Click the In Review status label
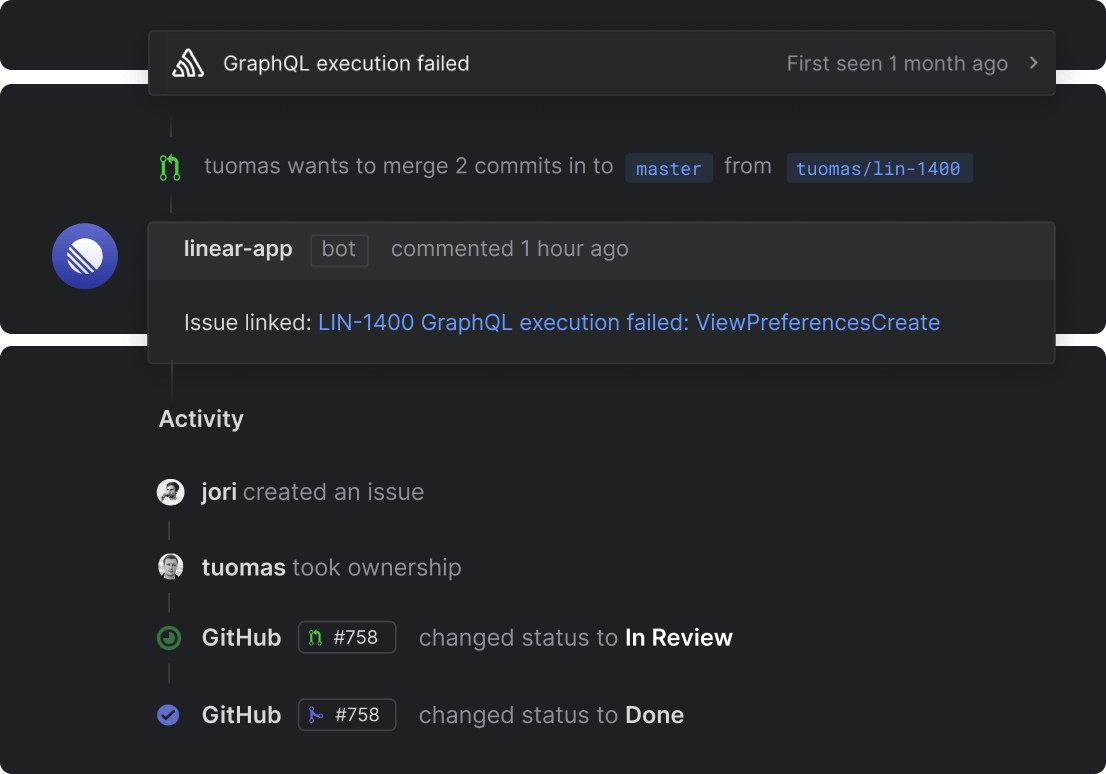1106x774 pixels. coord(679,638)
